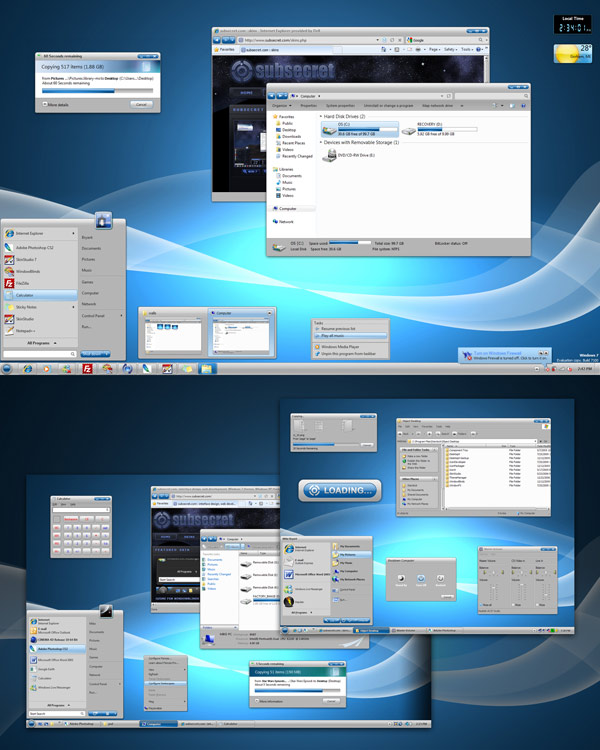This screenshot has height=750, width=600.
Task: Click Start menu search field
Action: click(40, 354)
